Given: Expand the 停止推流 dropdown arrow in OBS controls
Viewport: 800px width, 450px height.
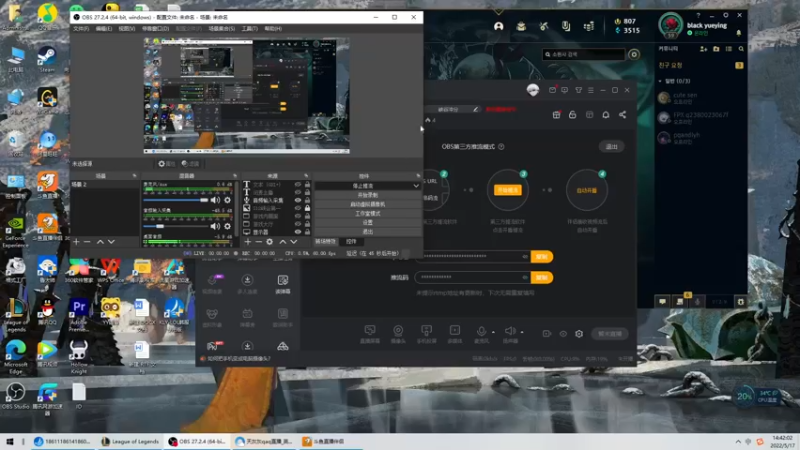Looking at the screenshot, I should pyautogui.click(x=416, y=186).
